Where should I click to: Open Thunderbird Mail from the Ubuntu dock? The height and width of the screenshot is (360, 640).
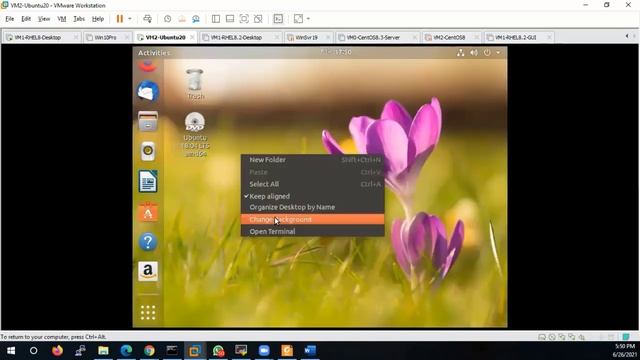148,91
